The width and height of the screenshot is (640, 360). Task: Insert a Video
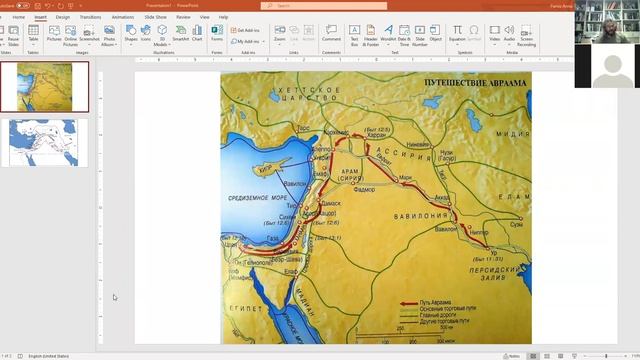494,35
